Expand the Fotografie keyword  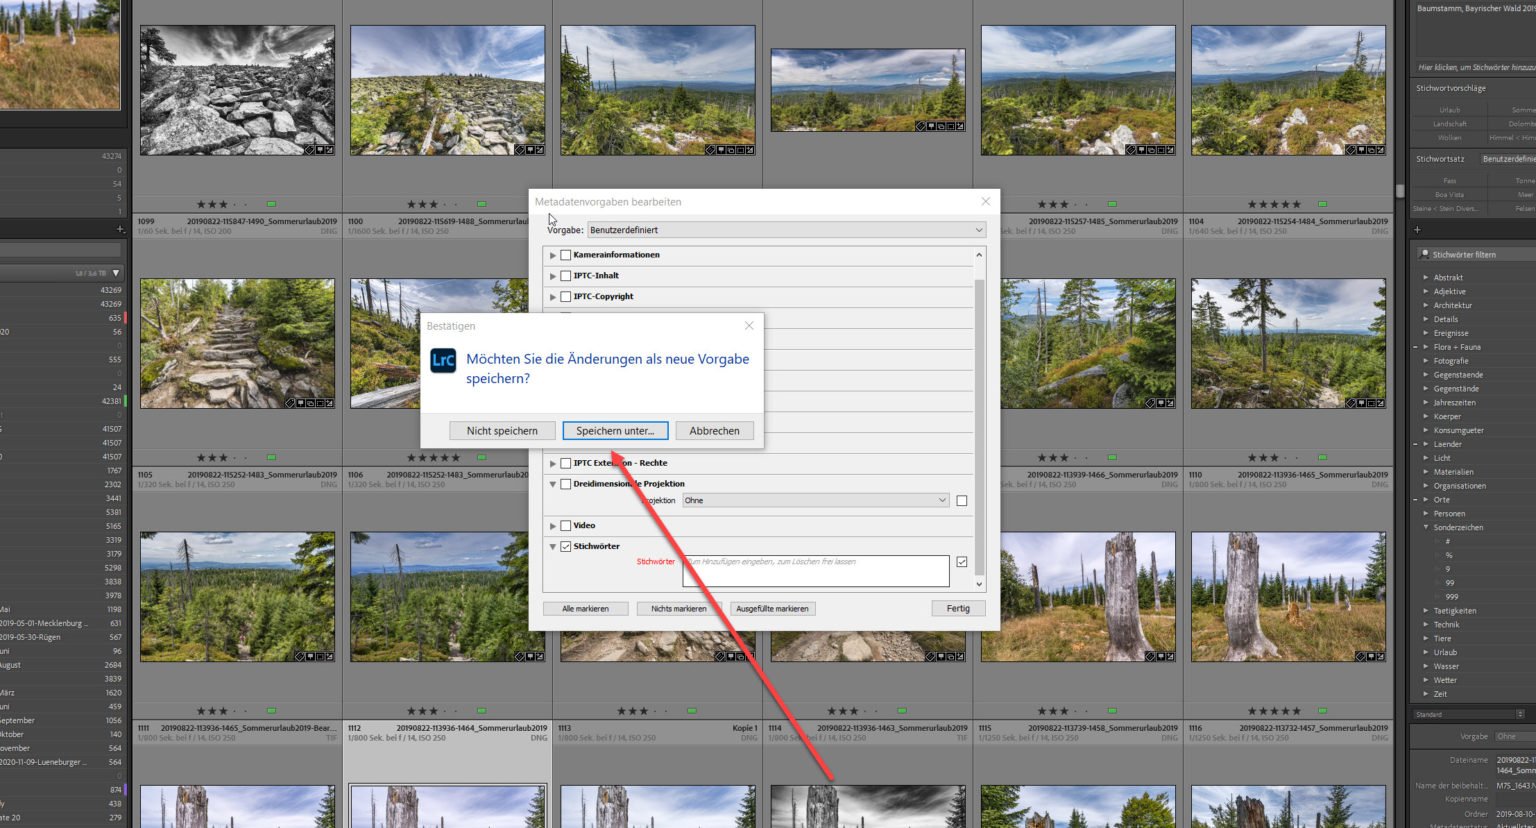(x=1426, y=361)
